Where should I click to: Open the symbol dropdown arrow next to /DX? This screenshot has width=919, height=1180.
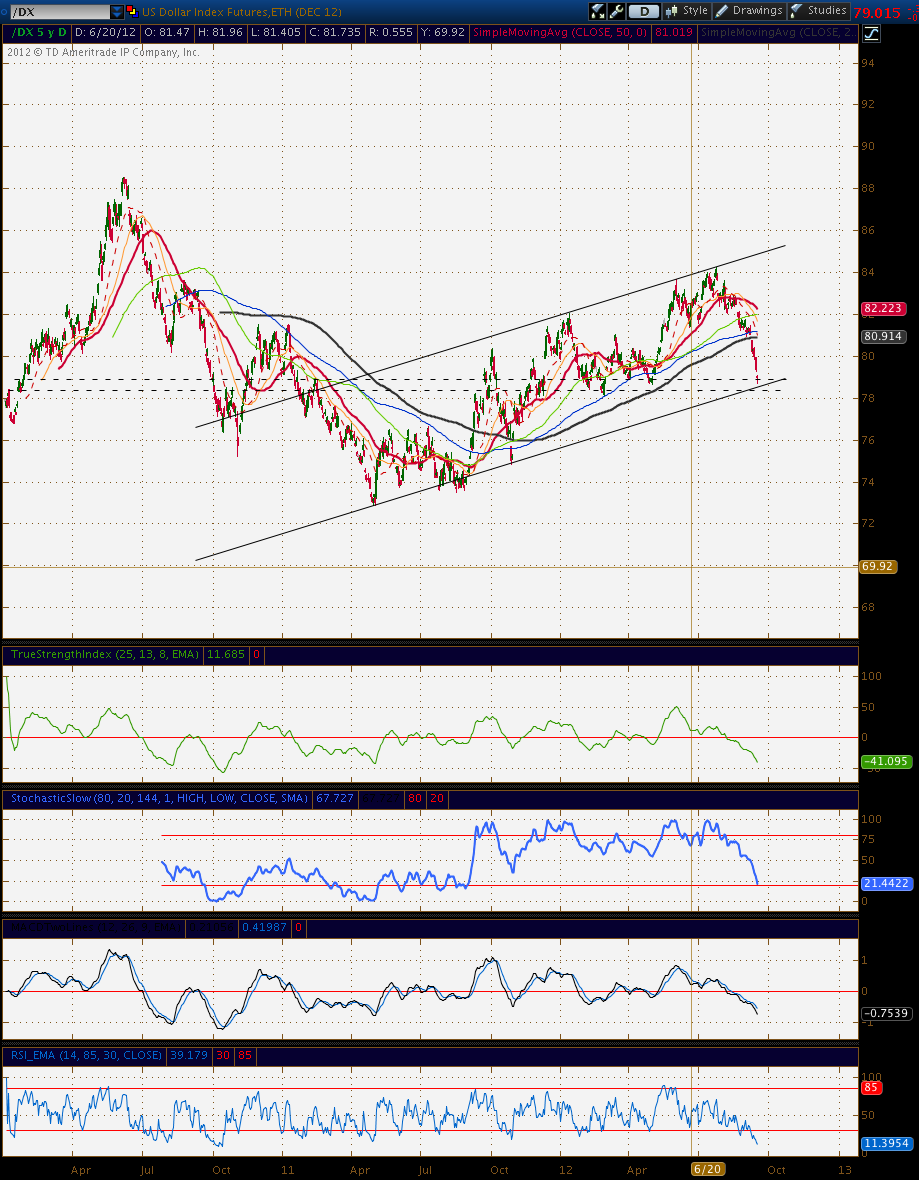117,11
